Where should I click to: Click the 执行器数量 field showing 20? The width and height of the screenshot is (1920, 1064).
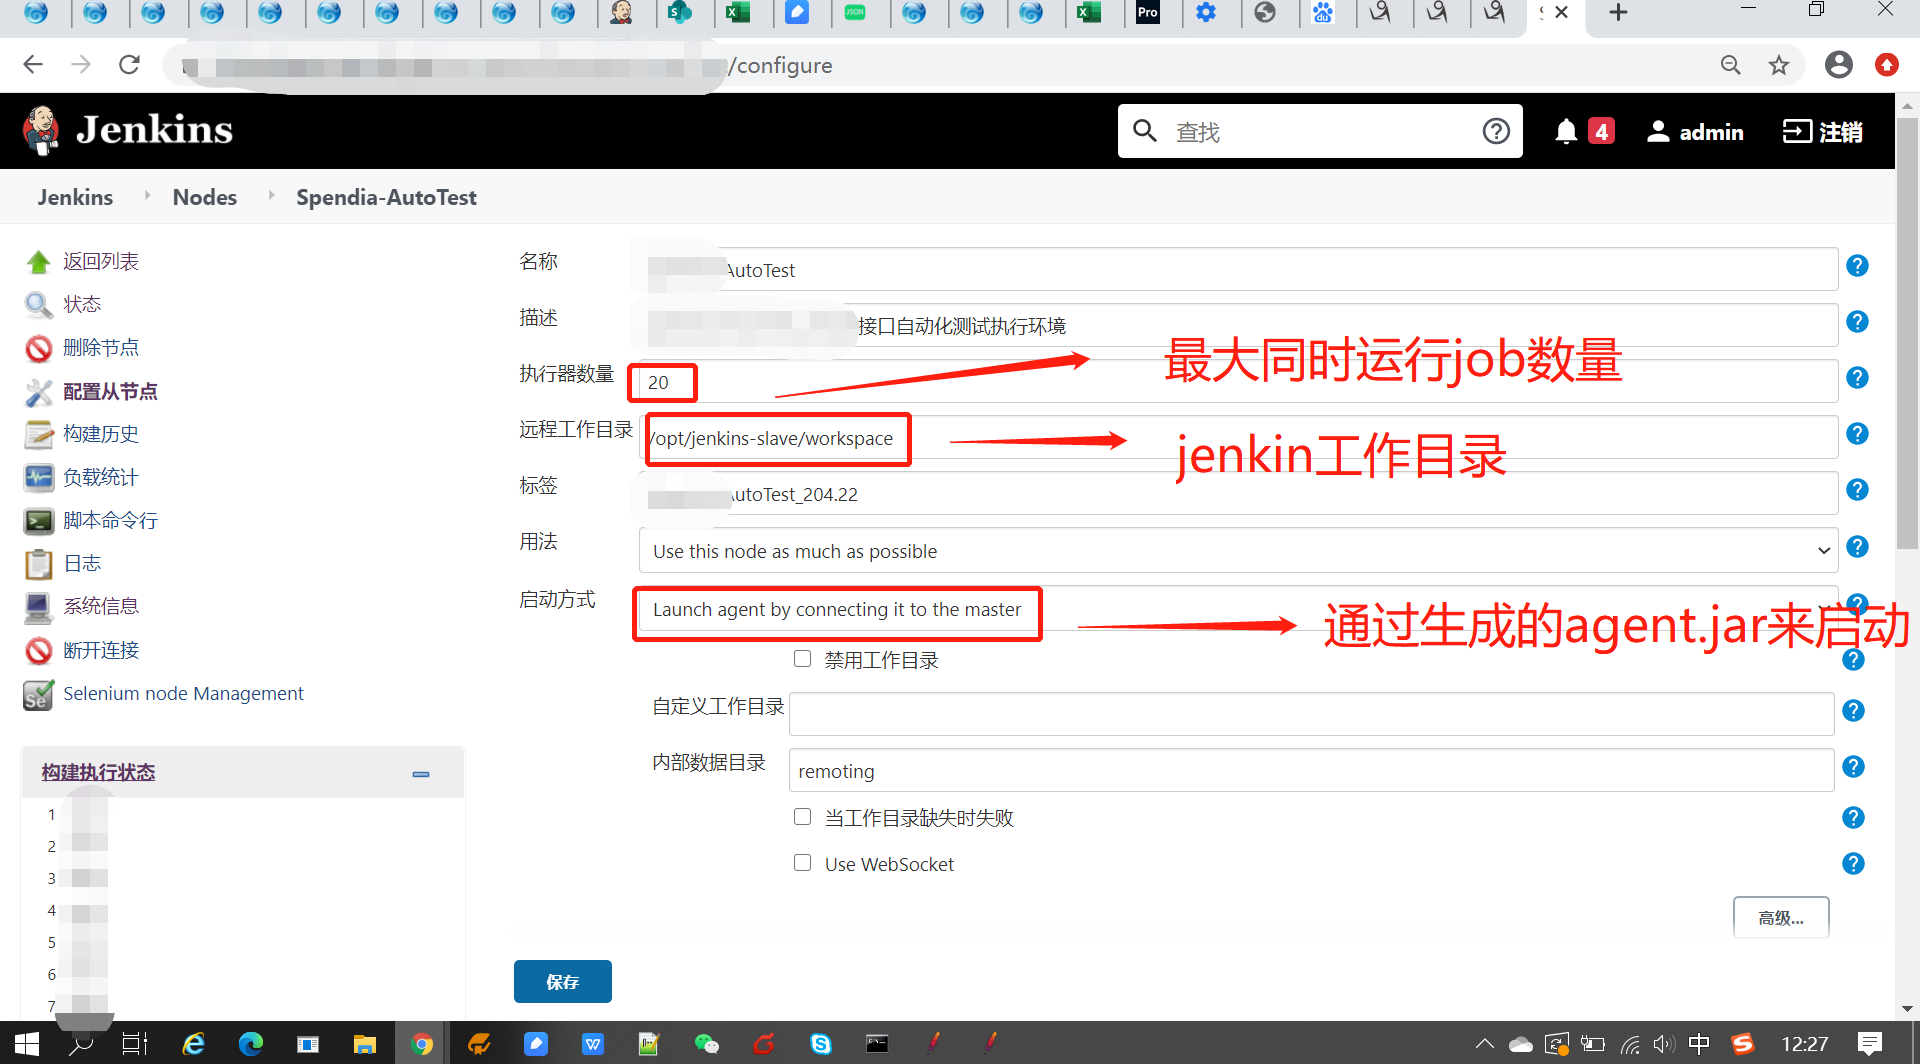click(1238, 382)
